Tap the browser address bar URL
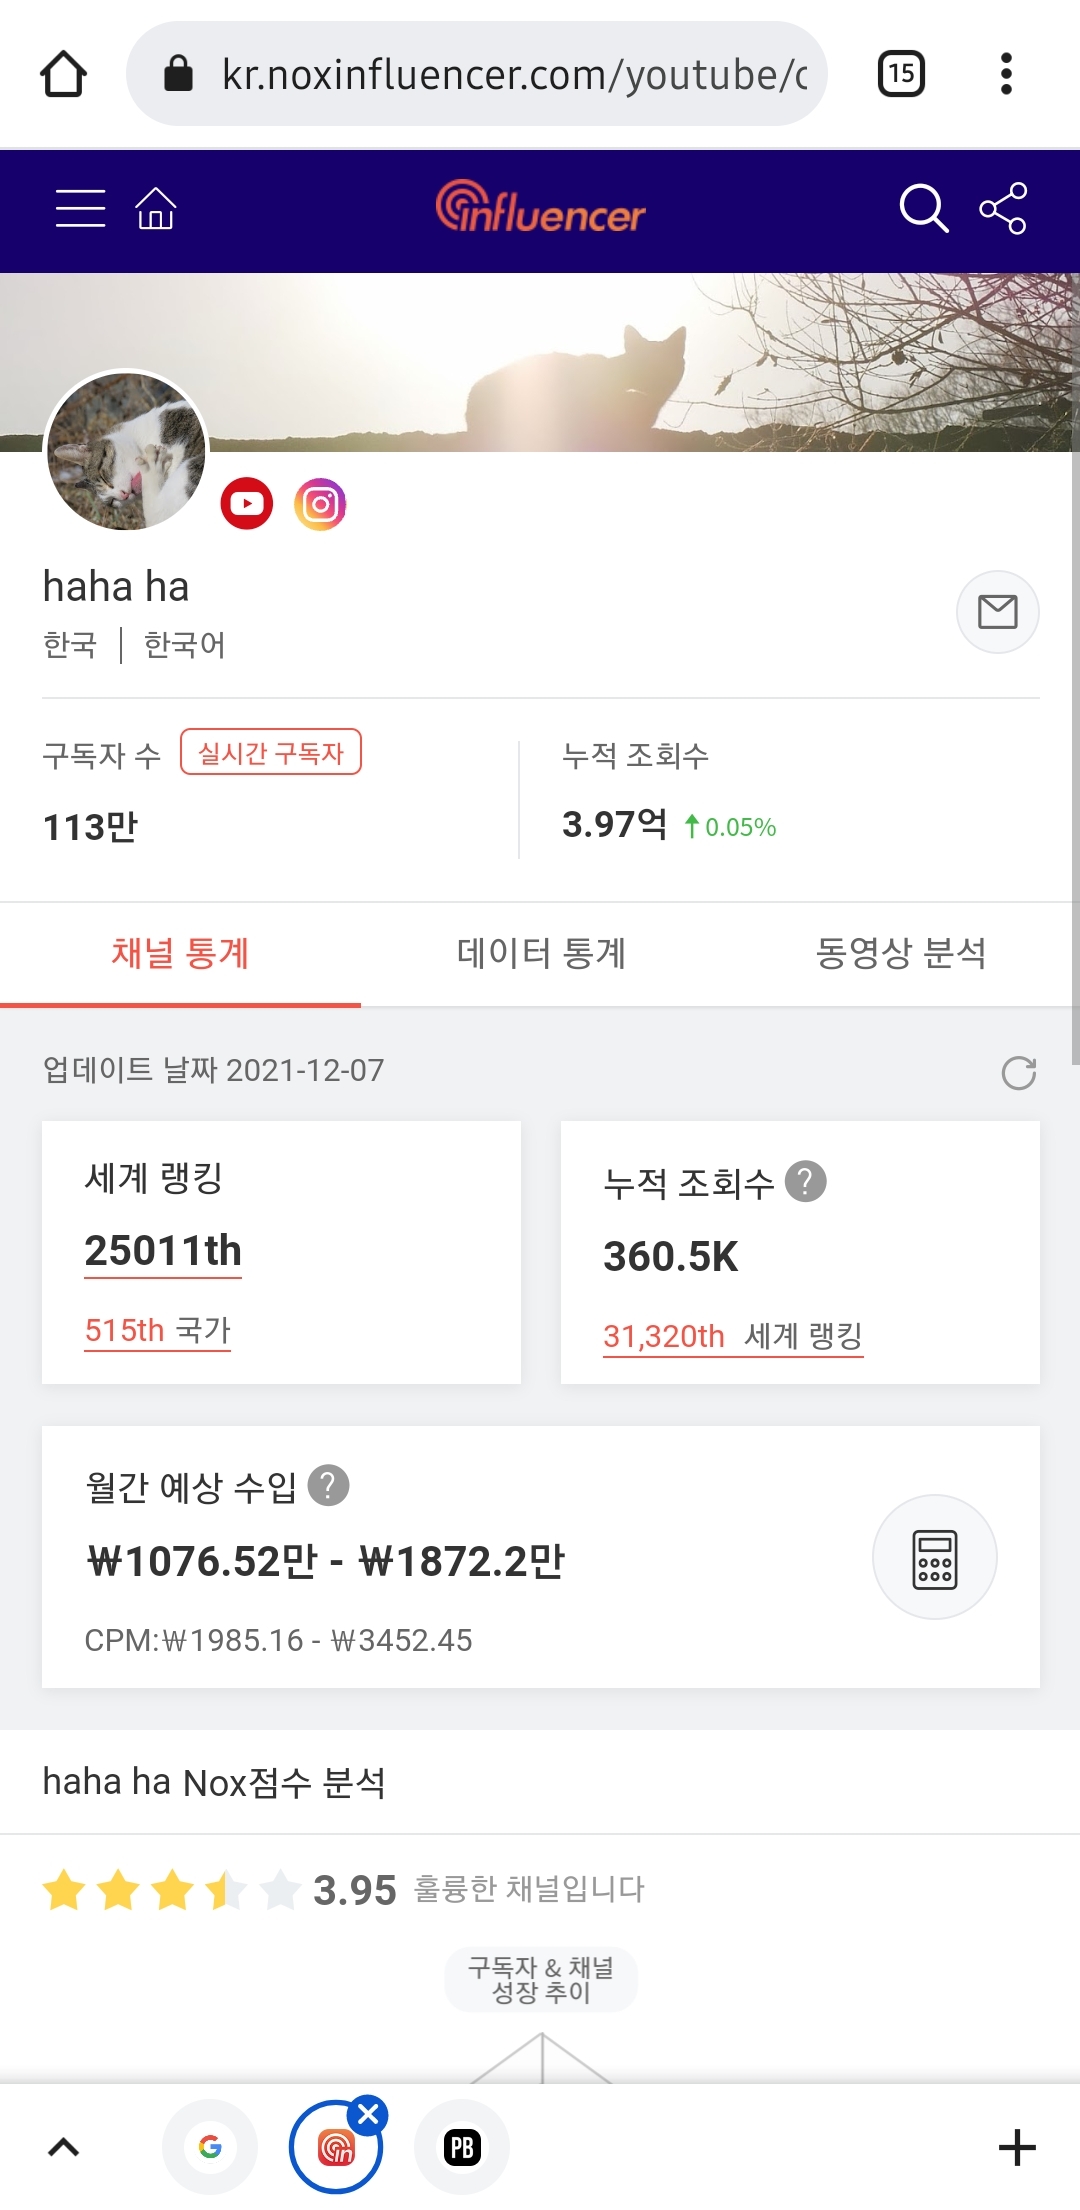The height and width of the screenshot is (2210, 1080). coord(512,74)
